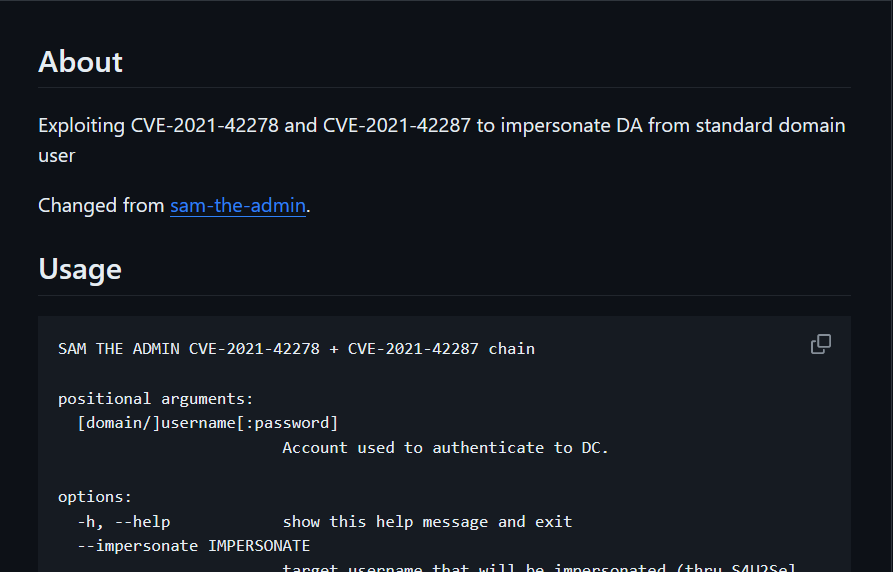
Task: Click the '--impersonate IMPERSONATE' option line
Action: [194, 546]
